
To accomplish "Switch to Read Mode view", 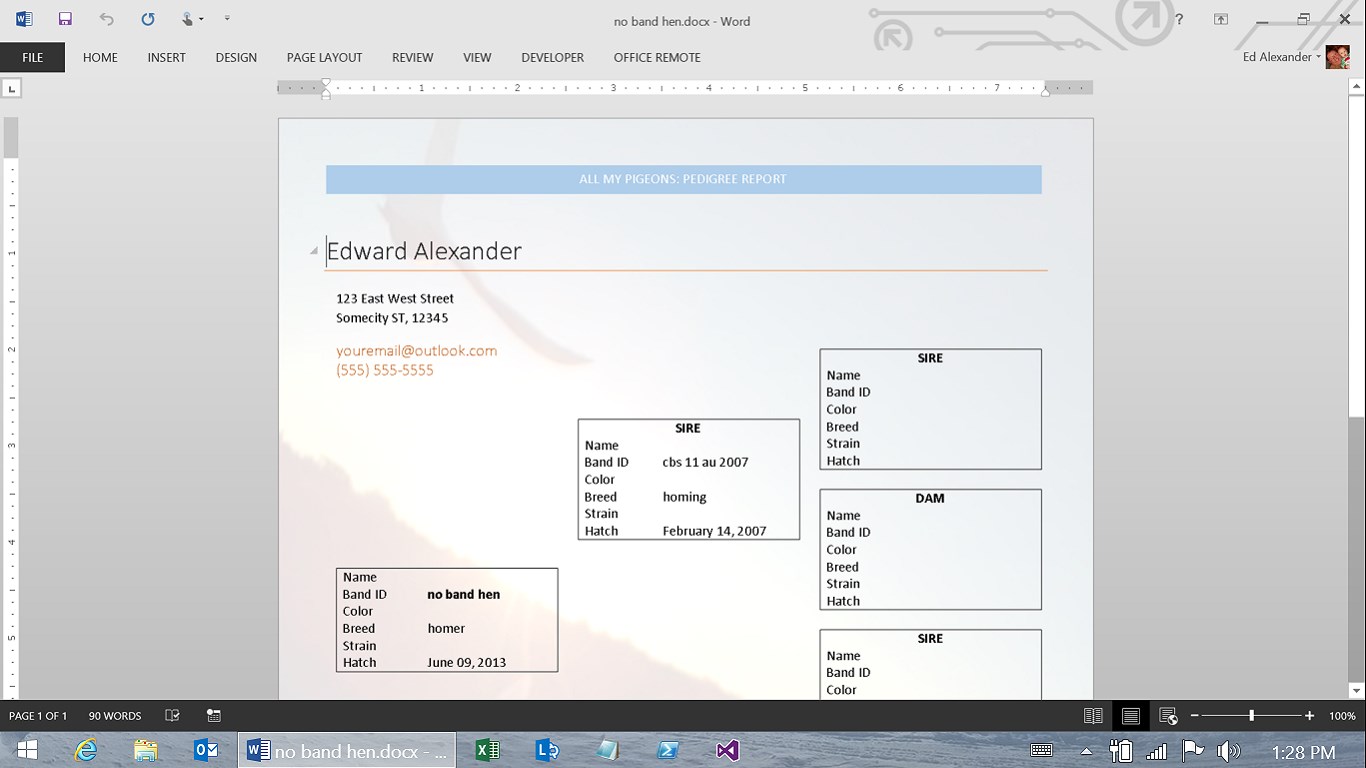I will pos(1093,715).
